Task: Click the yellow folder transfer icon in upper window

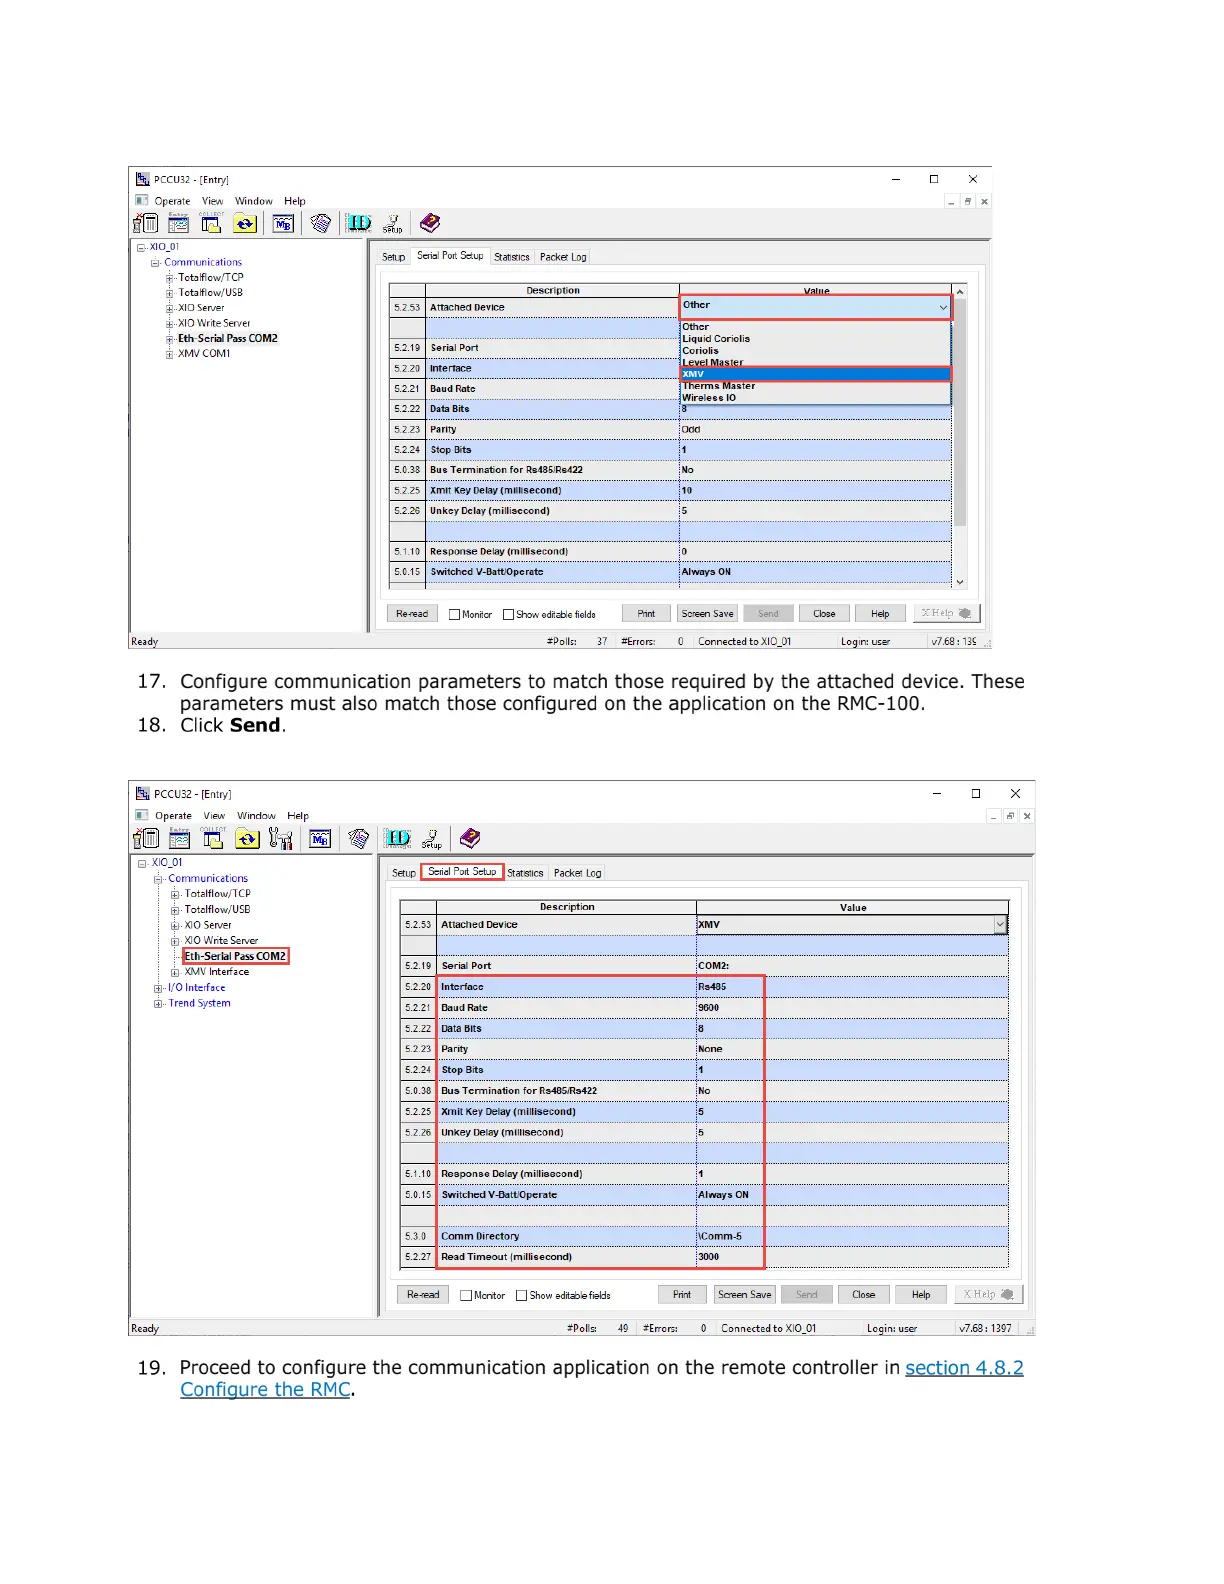Action: 245,223
